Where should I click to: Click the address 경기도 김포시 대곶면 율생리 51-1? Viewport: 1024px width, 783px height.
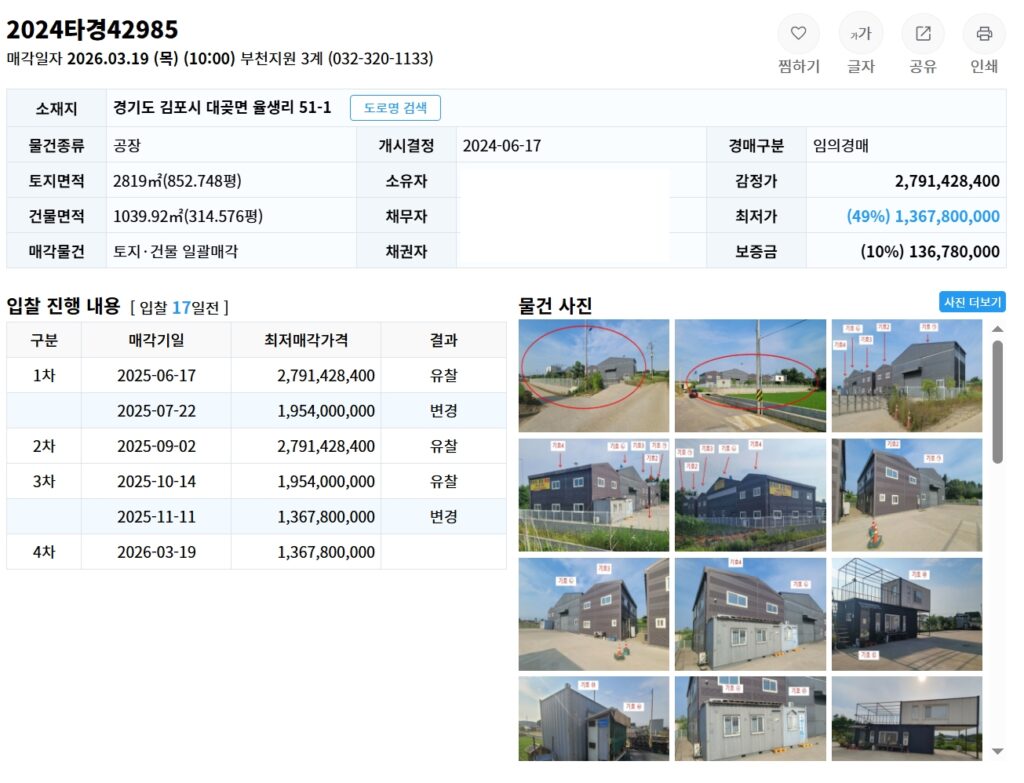point(222,108)
